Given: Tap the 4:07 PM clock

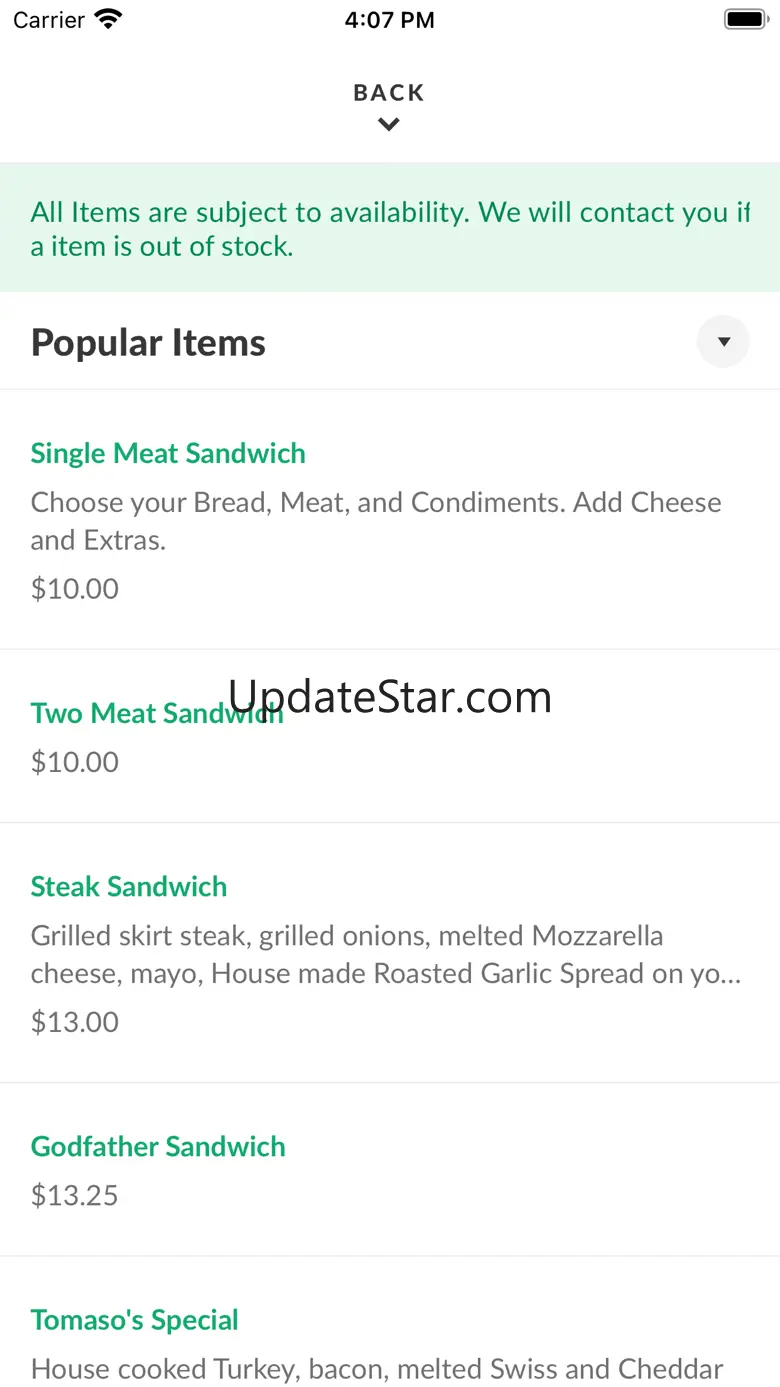Looking at the screenshot, I should point(389,20).
